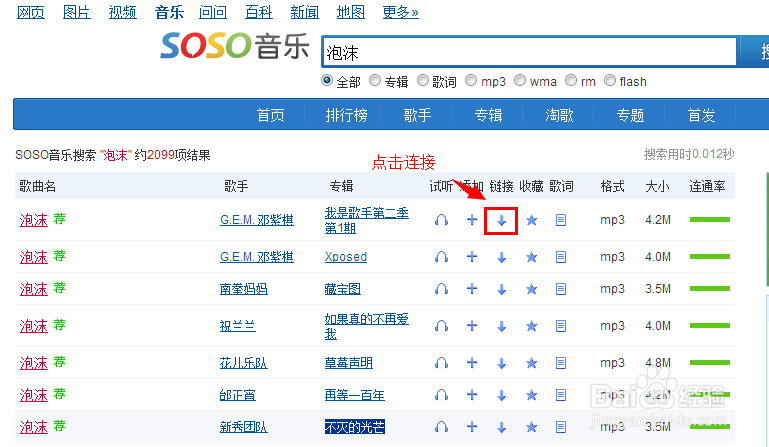Viewport: 769px width, 447px height.
Task: Play the G.E.M. 我是歌手第二季 row headphone icon
Action: tap(441, 220)
